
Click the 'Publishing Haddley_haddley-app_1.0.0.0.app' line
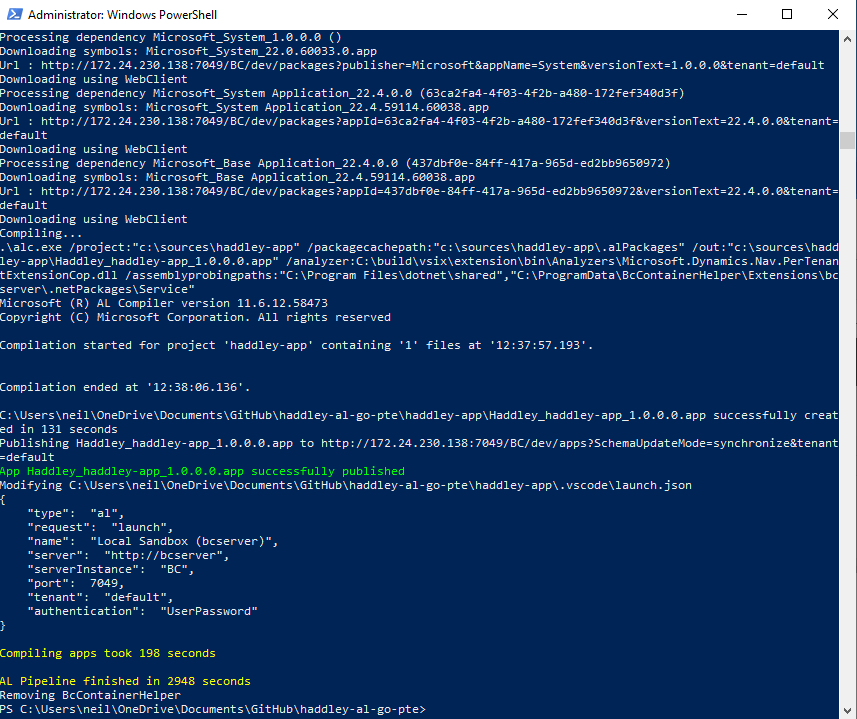[419, 450]
